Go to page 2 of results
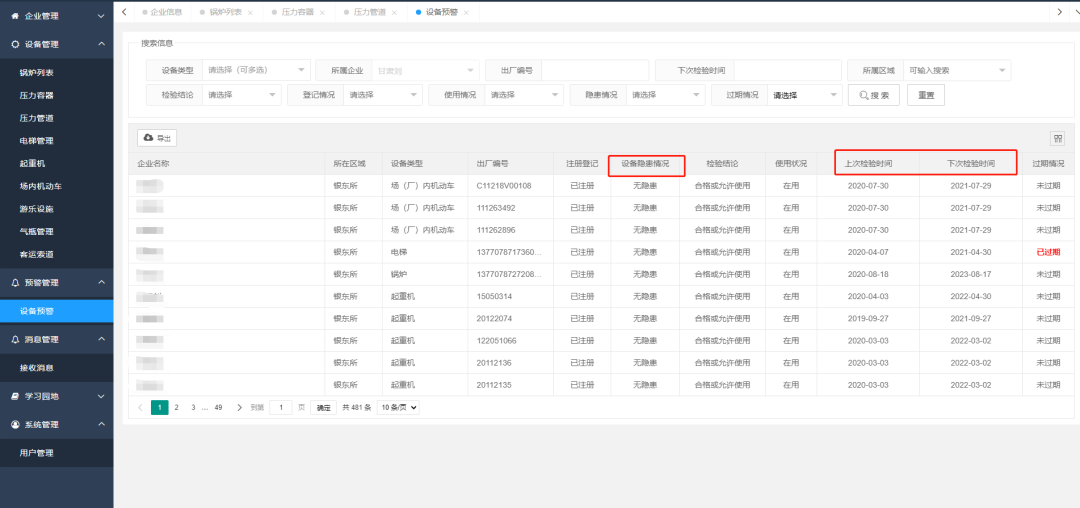 (176, 408)
